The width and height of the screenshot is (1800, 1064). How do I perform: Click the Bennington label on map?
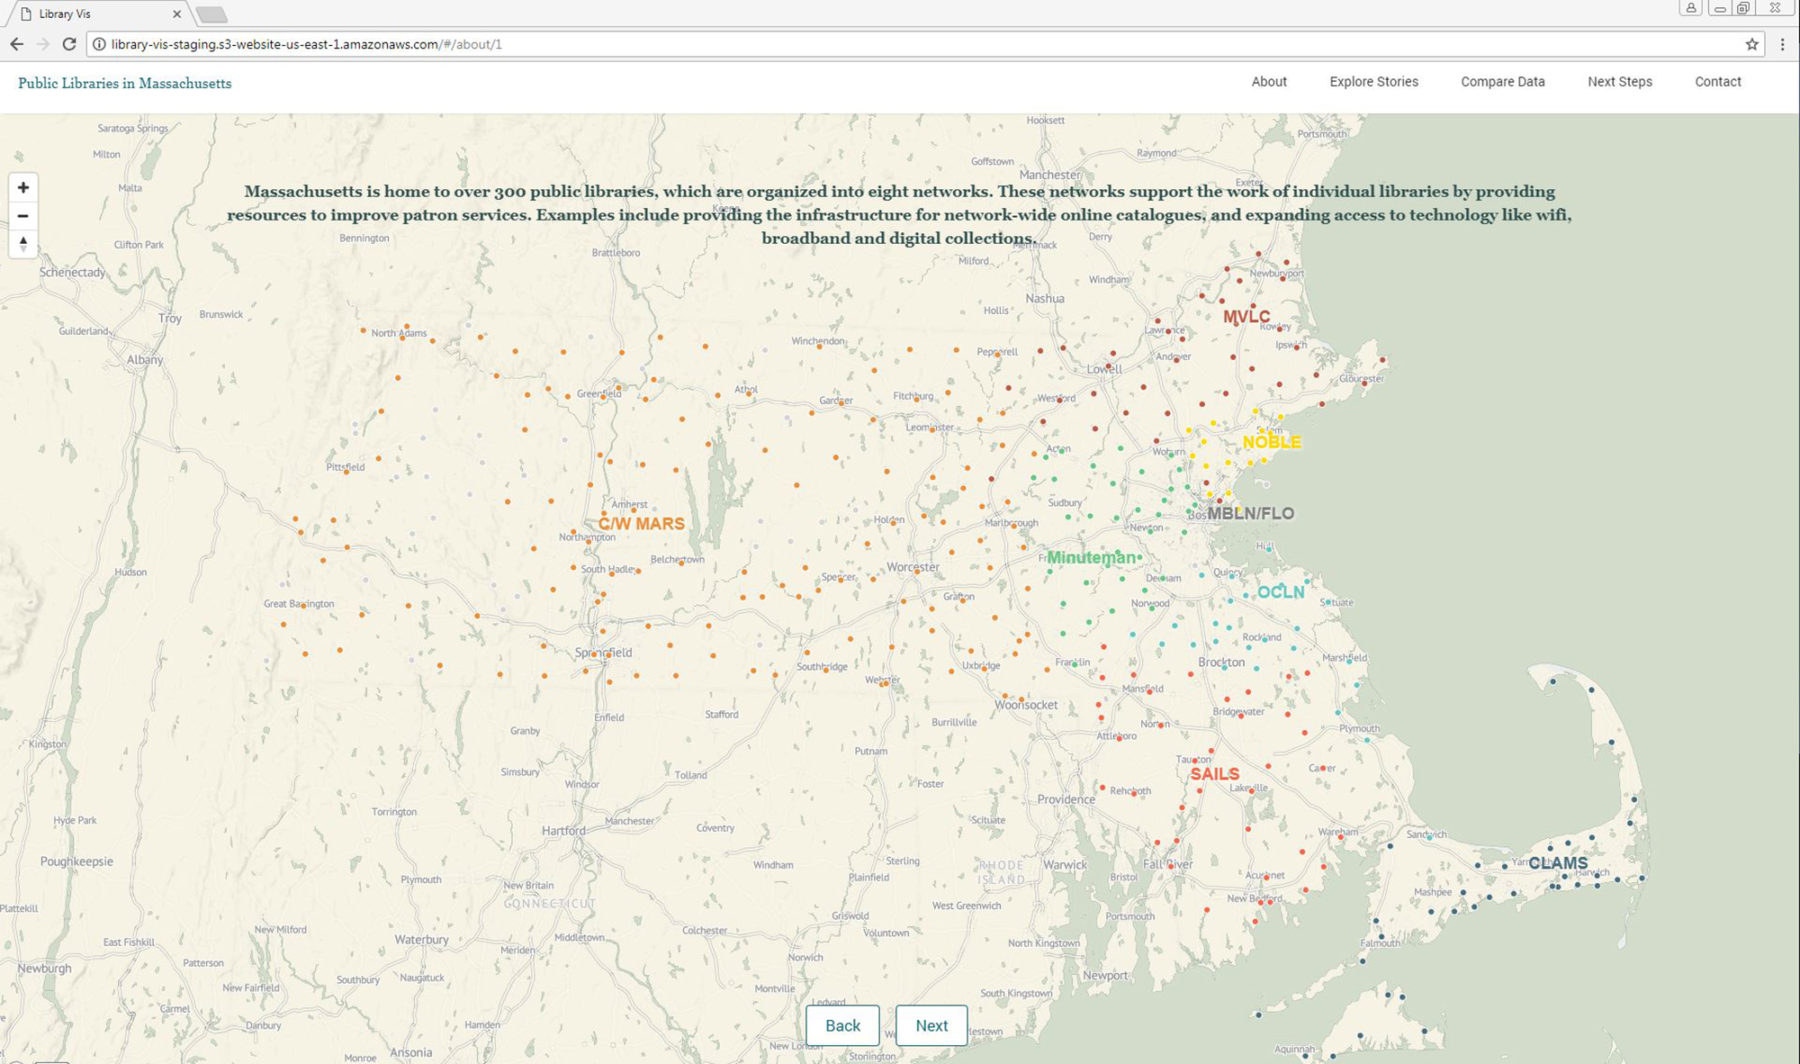pyautogui.click(x=364, y=238)
